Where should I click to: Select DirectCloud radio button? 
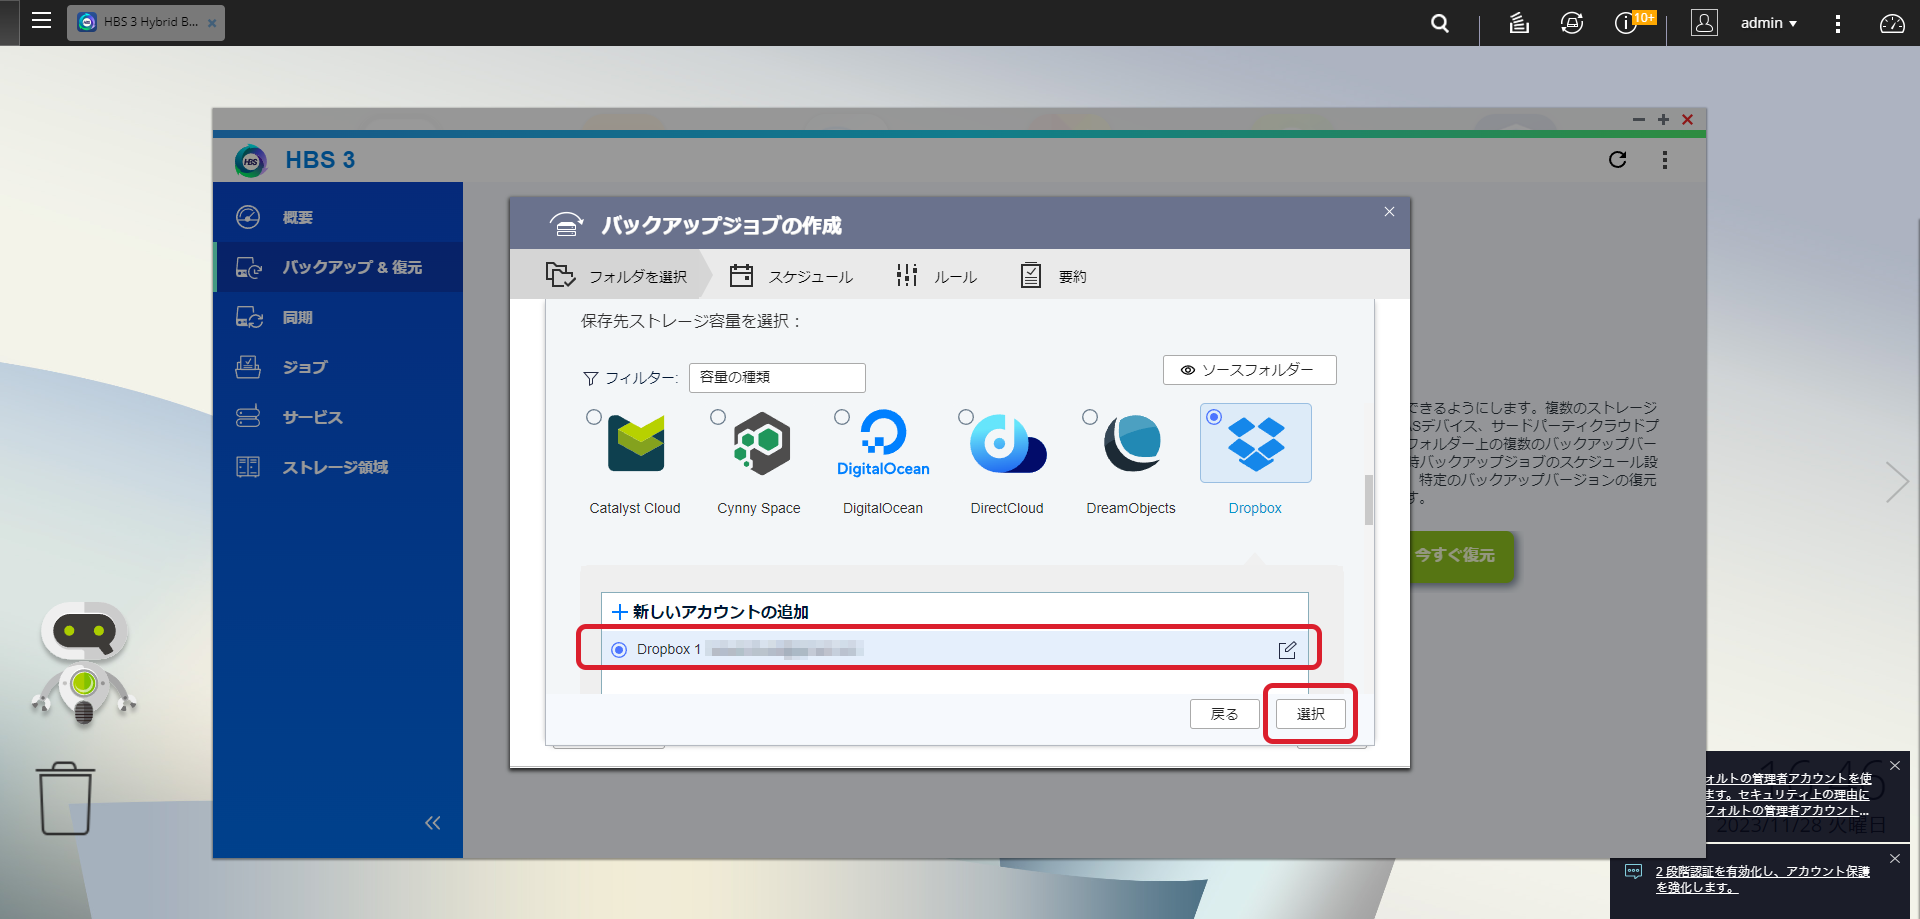pos(966,417)
